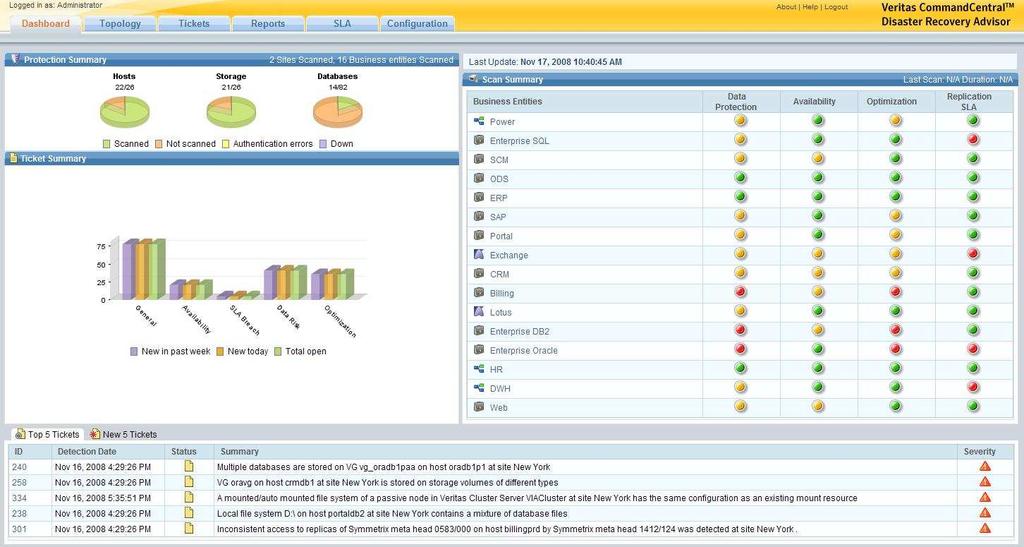Open ticket ID 240

(x=20, y=467)
